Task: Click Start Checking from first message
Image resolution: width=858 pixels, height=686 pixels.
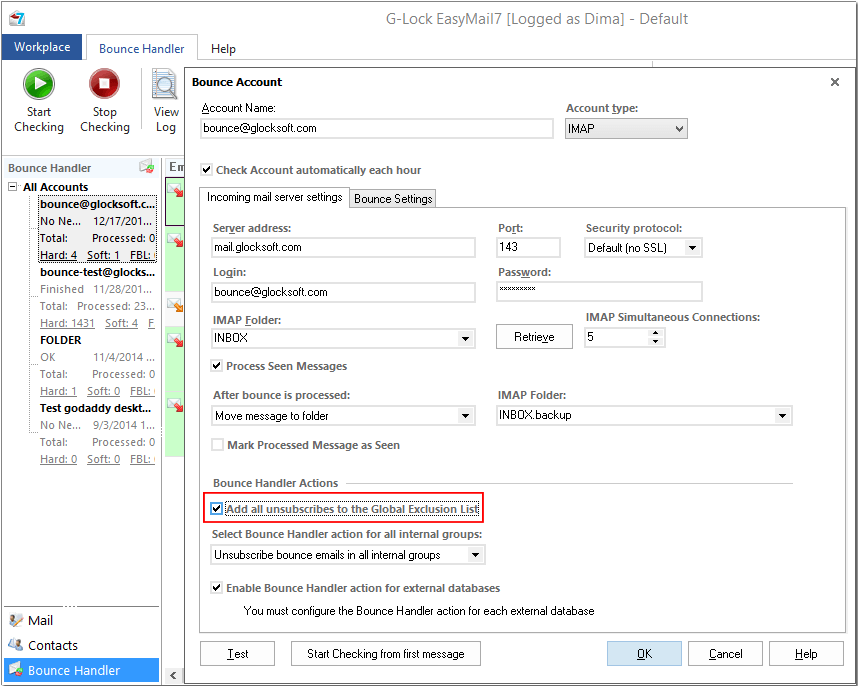Action: [x=386, y=654]
